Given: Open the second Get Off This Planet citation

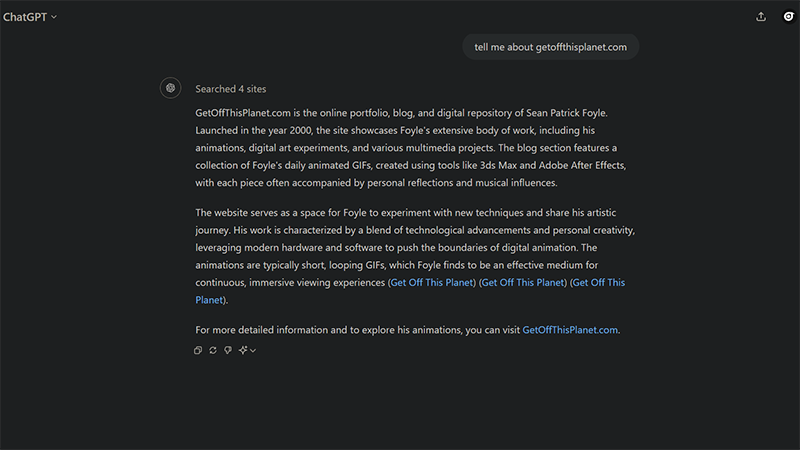Looking at the screenshot, I should coord(523,282).
